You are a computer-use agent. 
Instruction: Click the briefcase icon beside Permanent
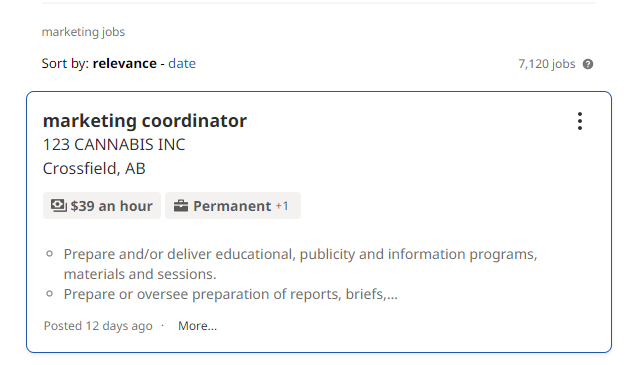(x=181, y=206)
